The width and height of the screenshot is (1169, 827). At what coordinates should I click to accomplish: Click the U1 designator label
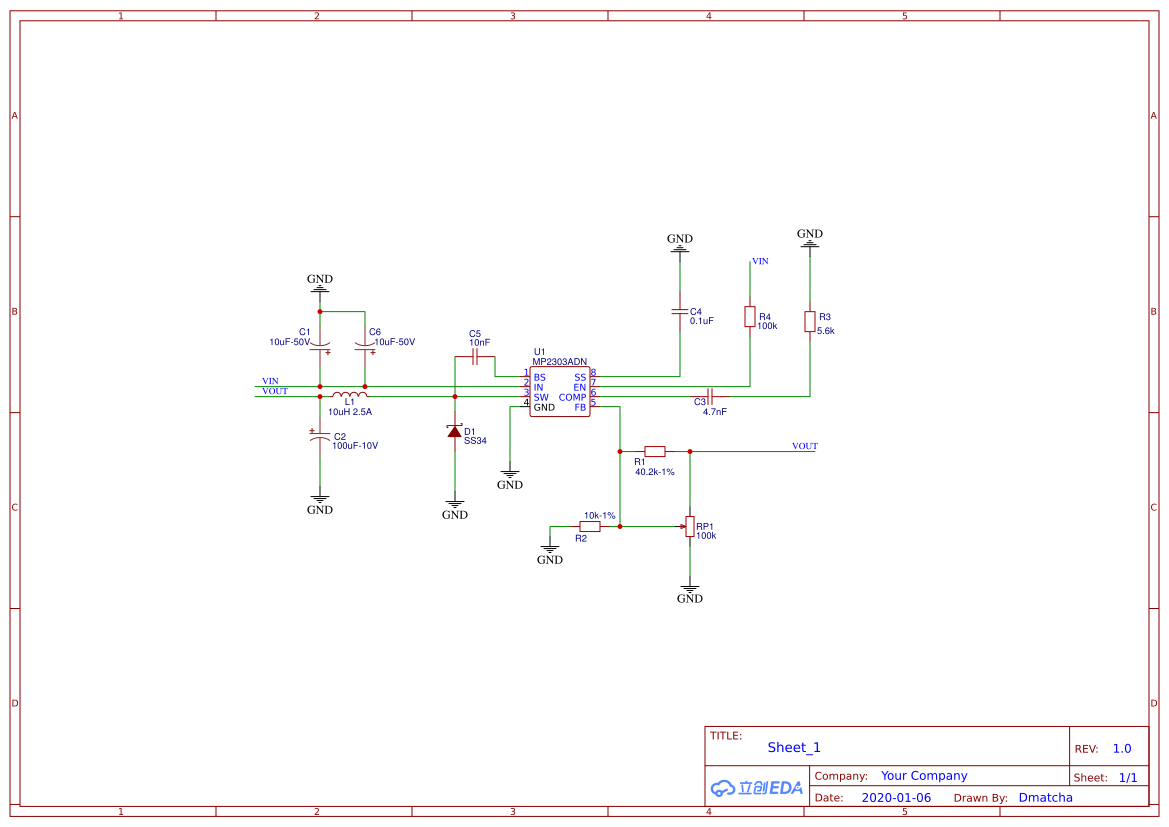(x=540, y=352)
